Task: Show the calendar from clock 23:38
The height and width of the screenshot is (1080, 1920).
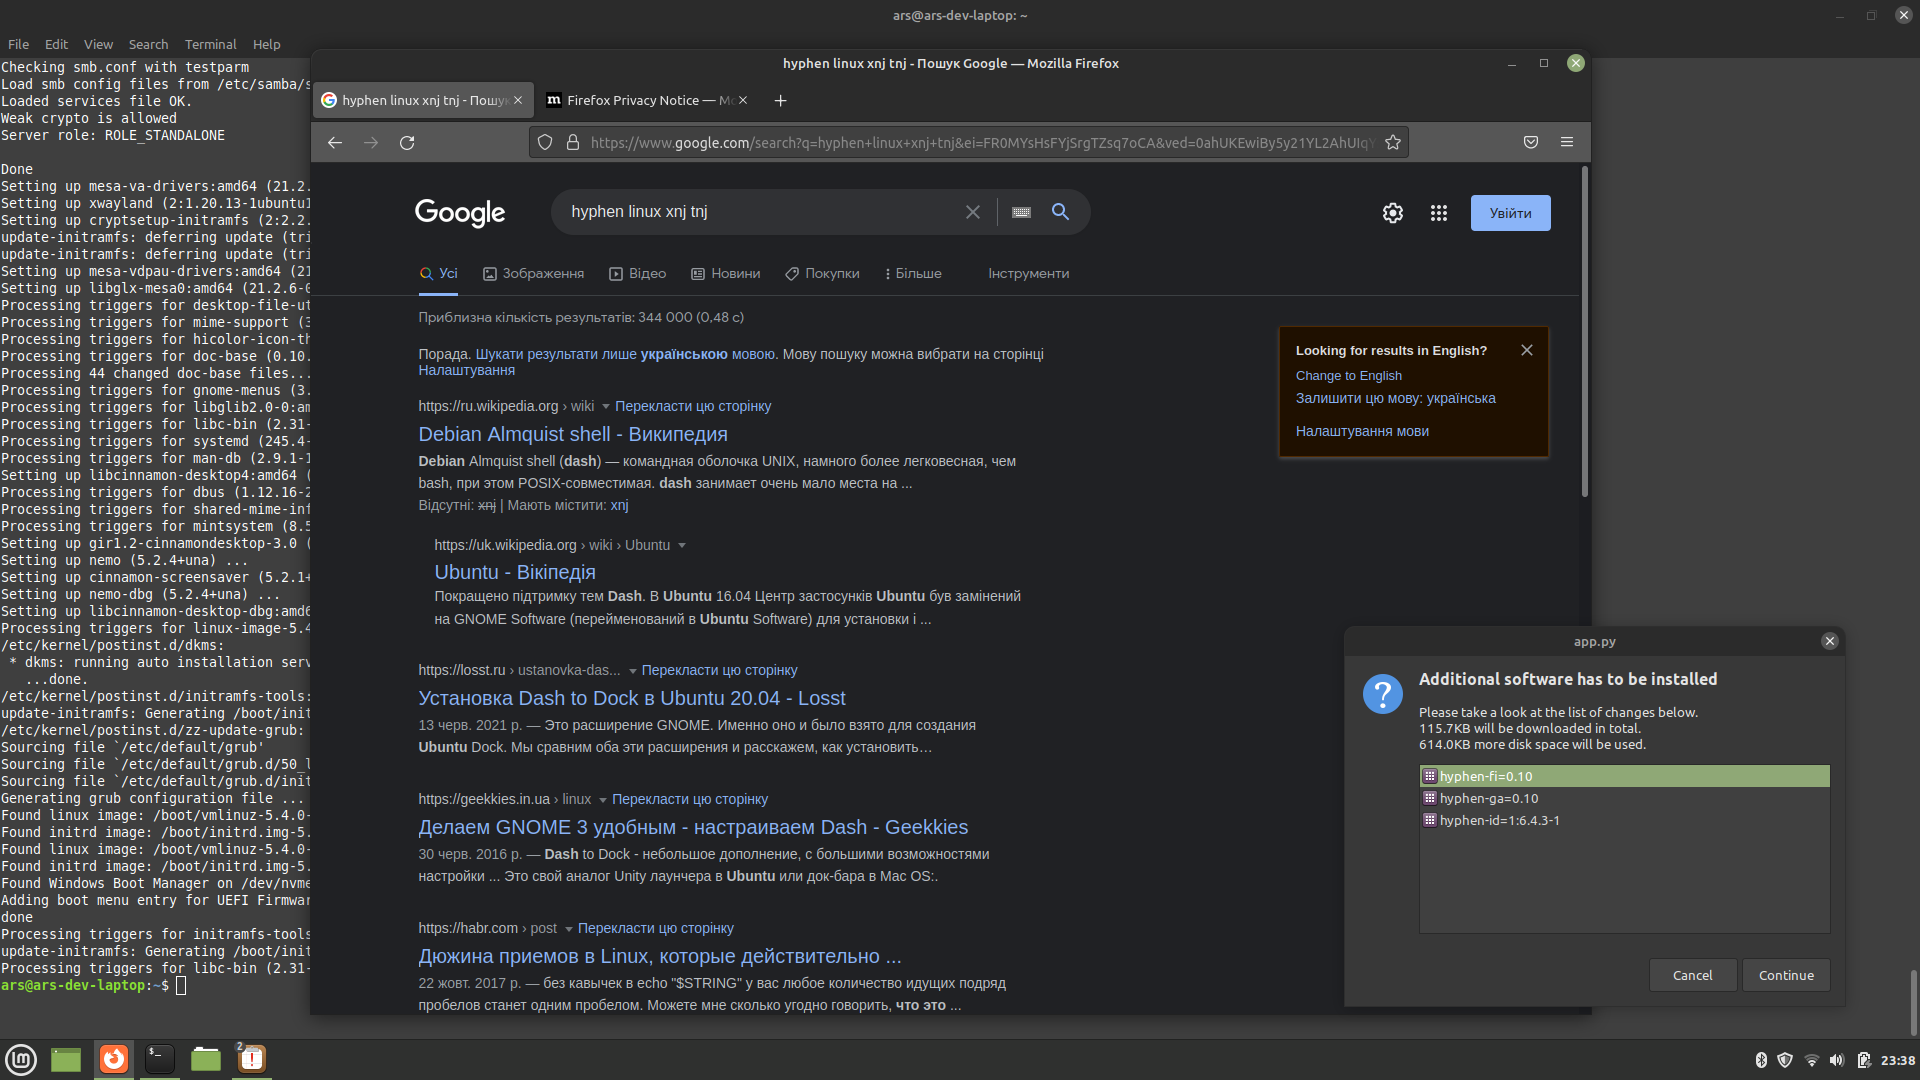Action: click(x=1898, y=1060)
